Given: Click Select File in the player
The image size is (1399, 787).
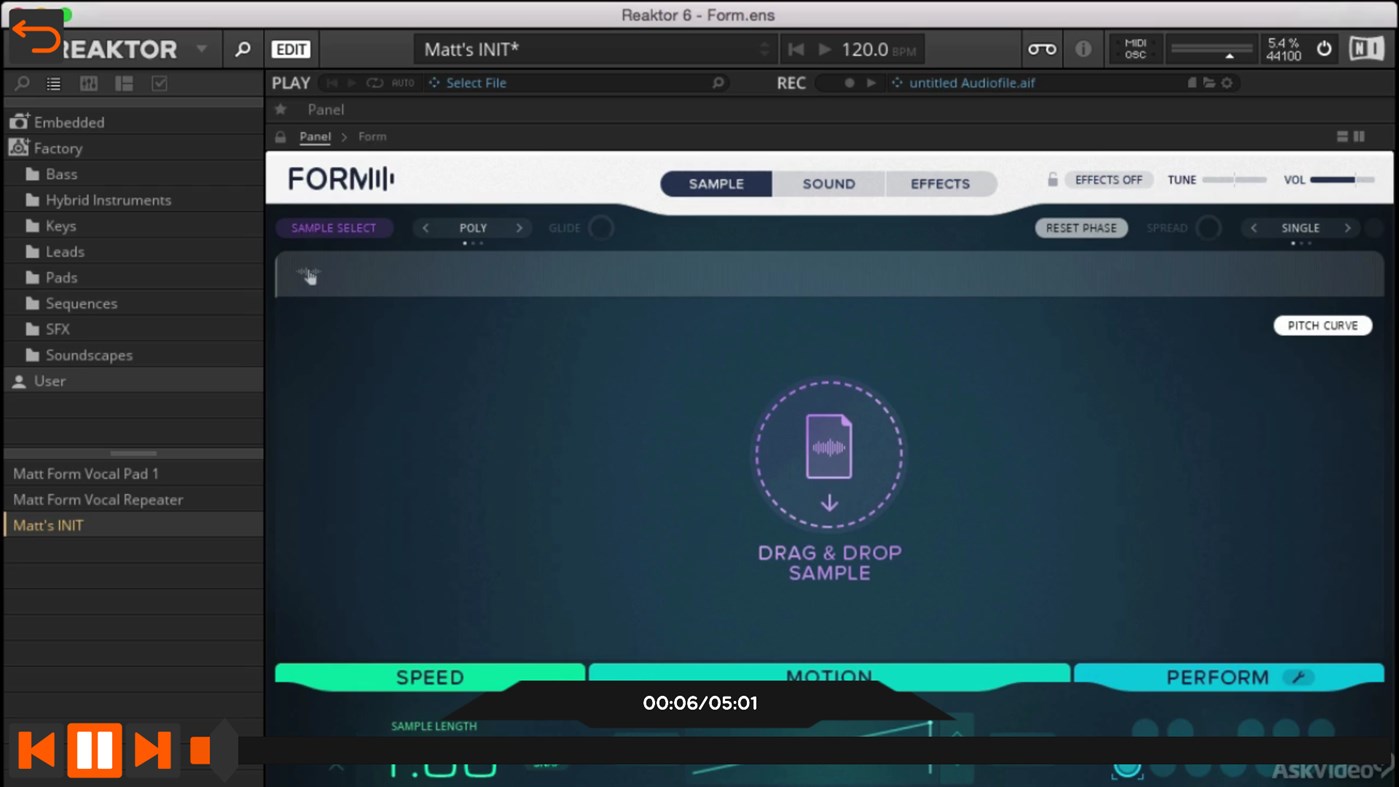Looking at the screenshot, I should 476,83.
